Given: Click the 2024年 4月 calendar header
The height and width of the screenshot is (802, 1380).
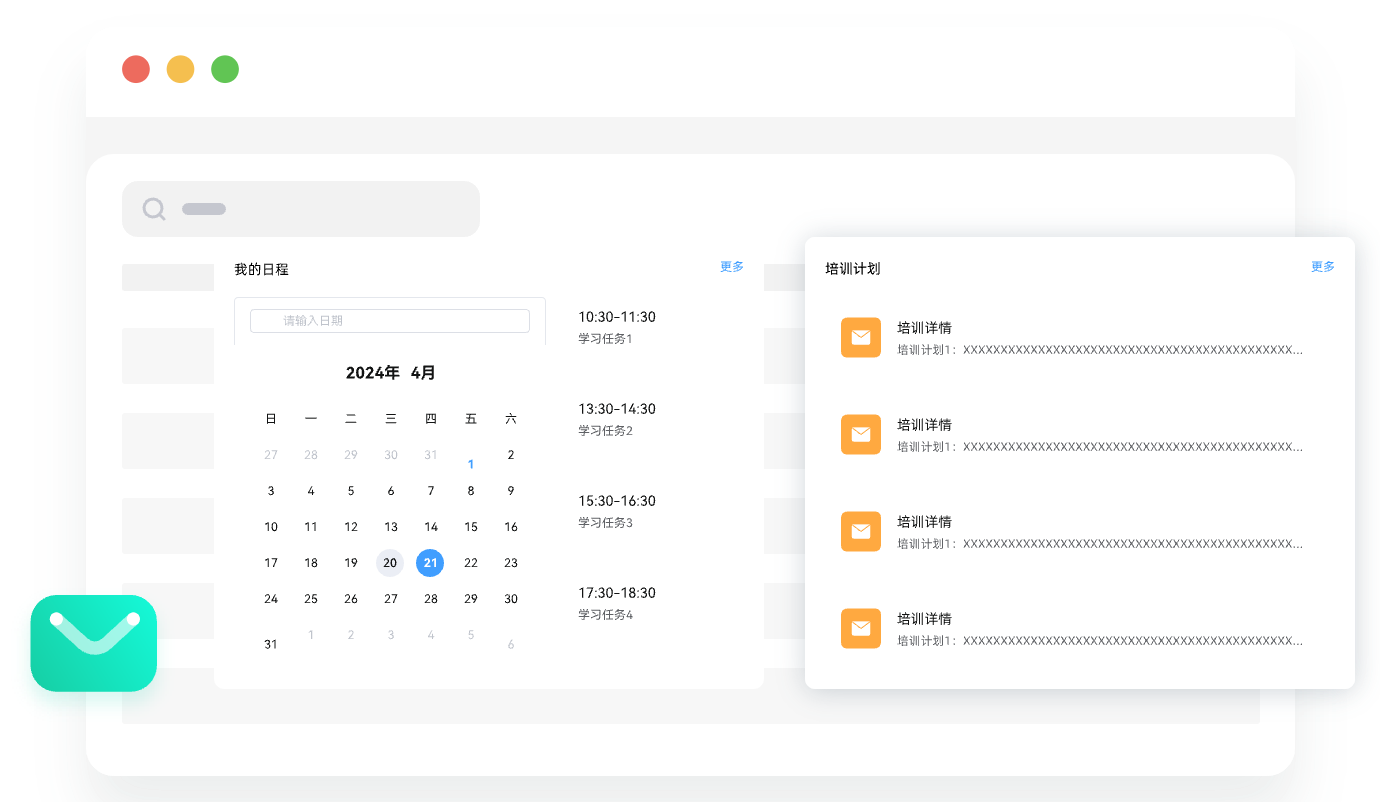Looking at the screenshot, I should [391, 373].
